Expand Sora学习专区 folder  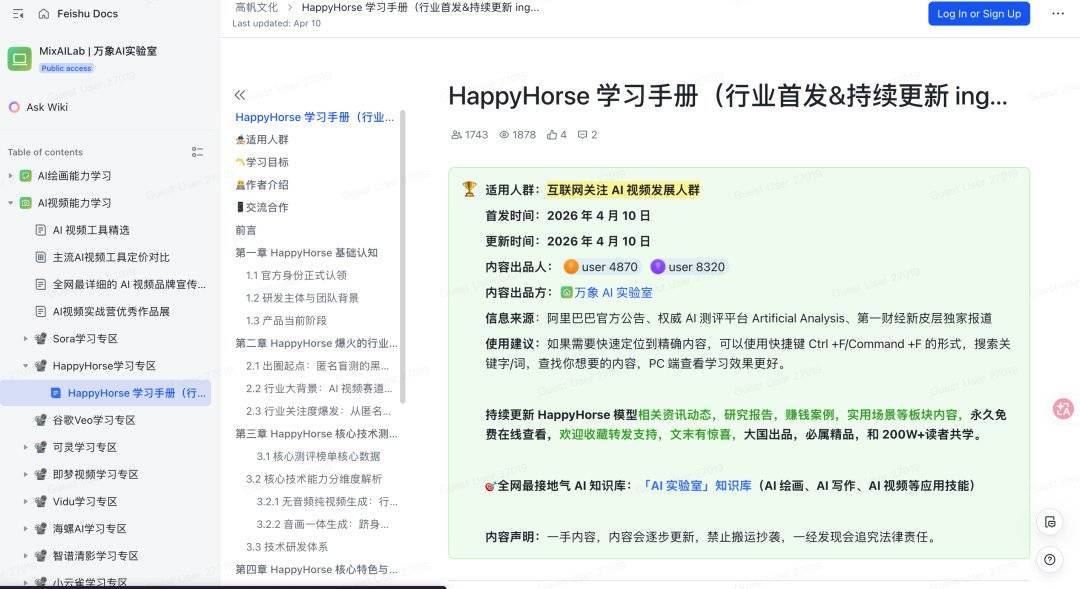click(25, 339)
